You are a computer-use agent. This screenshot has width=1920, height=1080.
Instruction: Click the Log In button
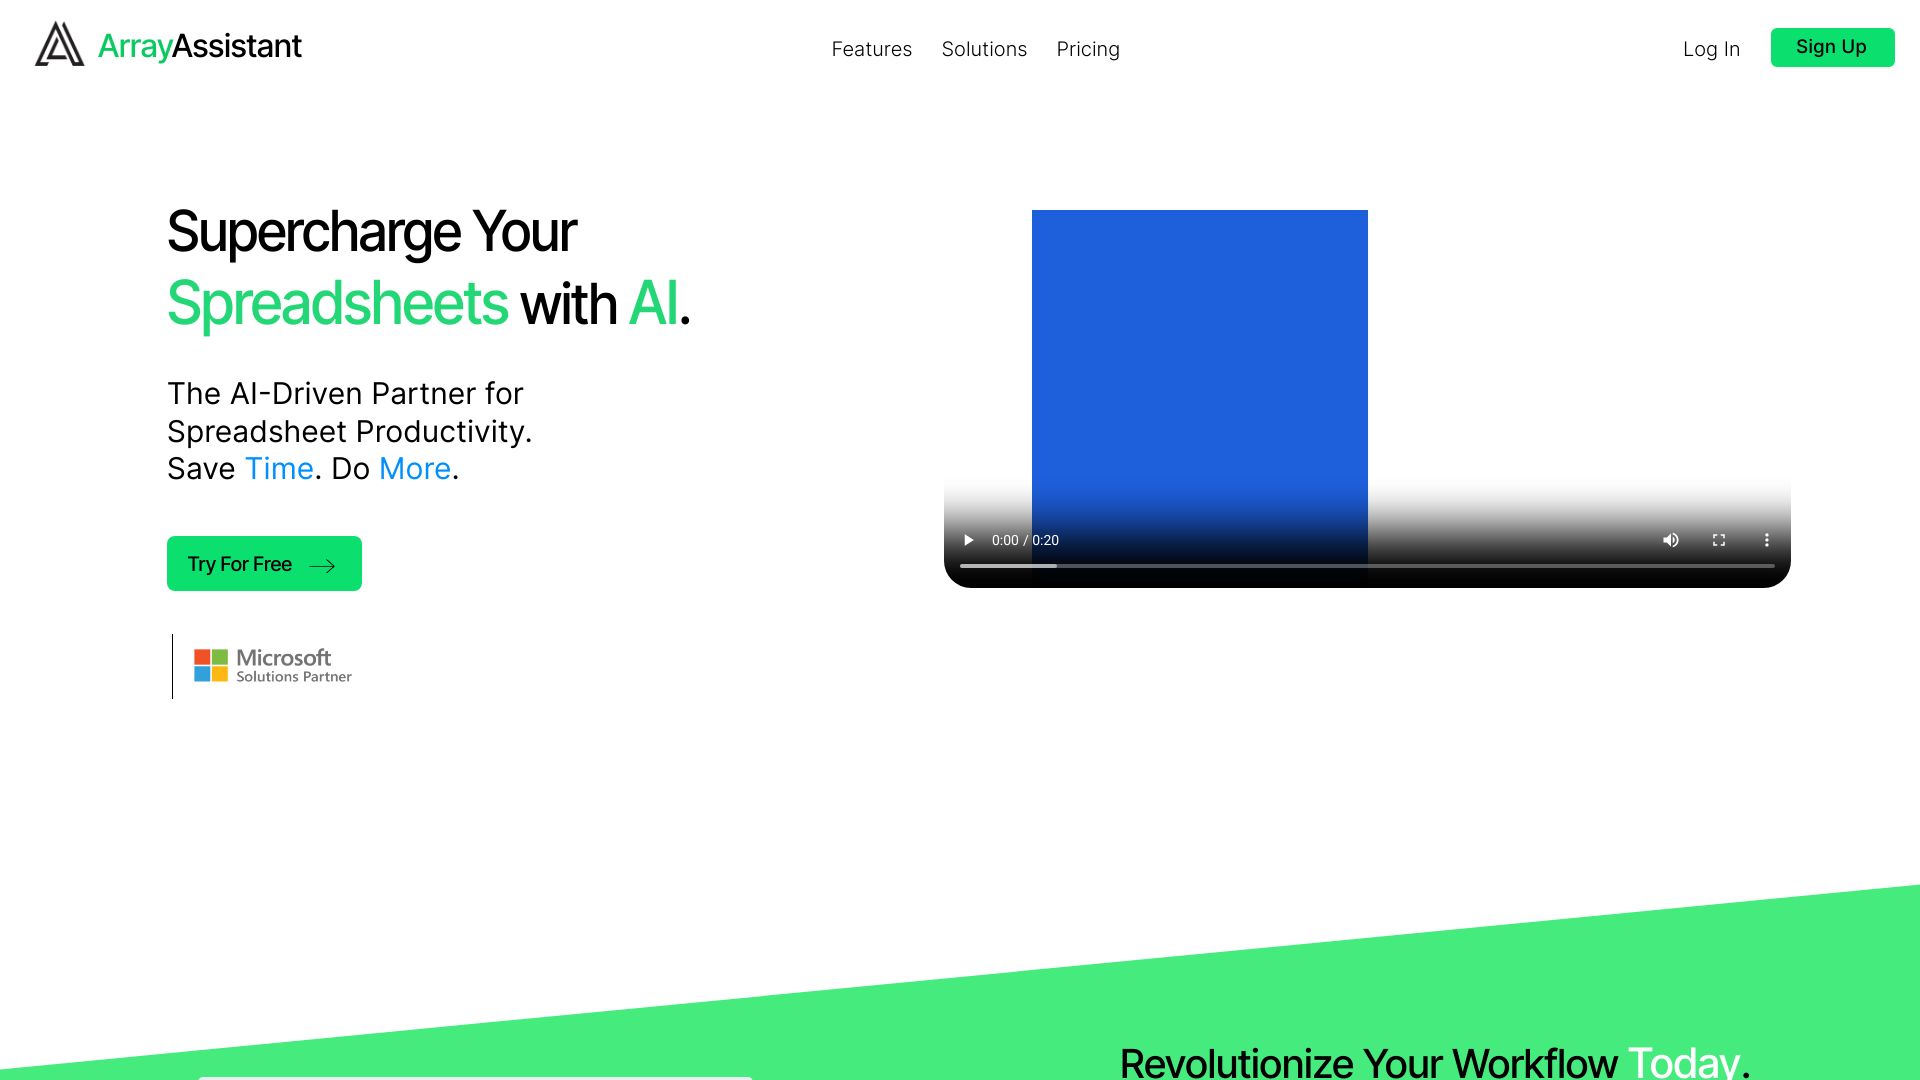1712,49
